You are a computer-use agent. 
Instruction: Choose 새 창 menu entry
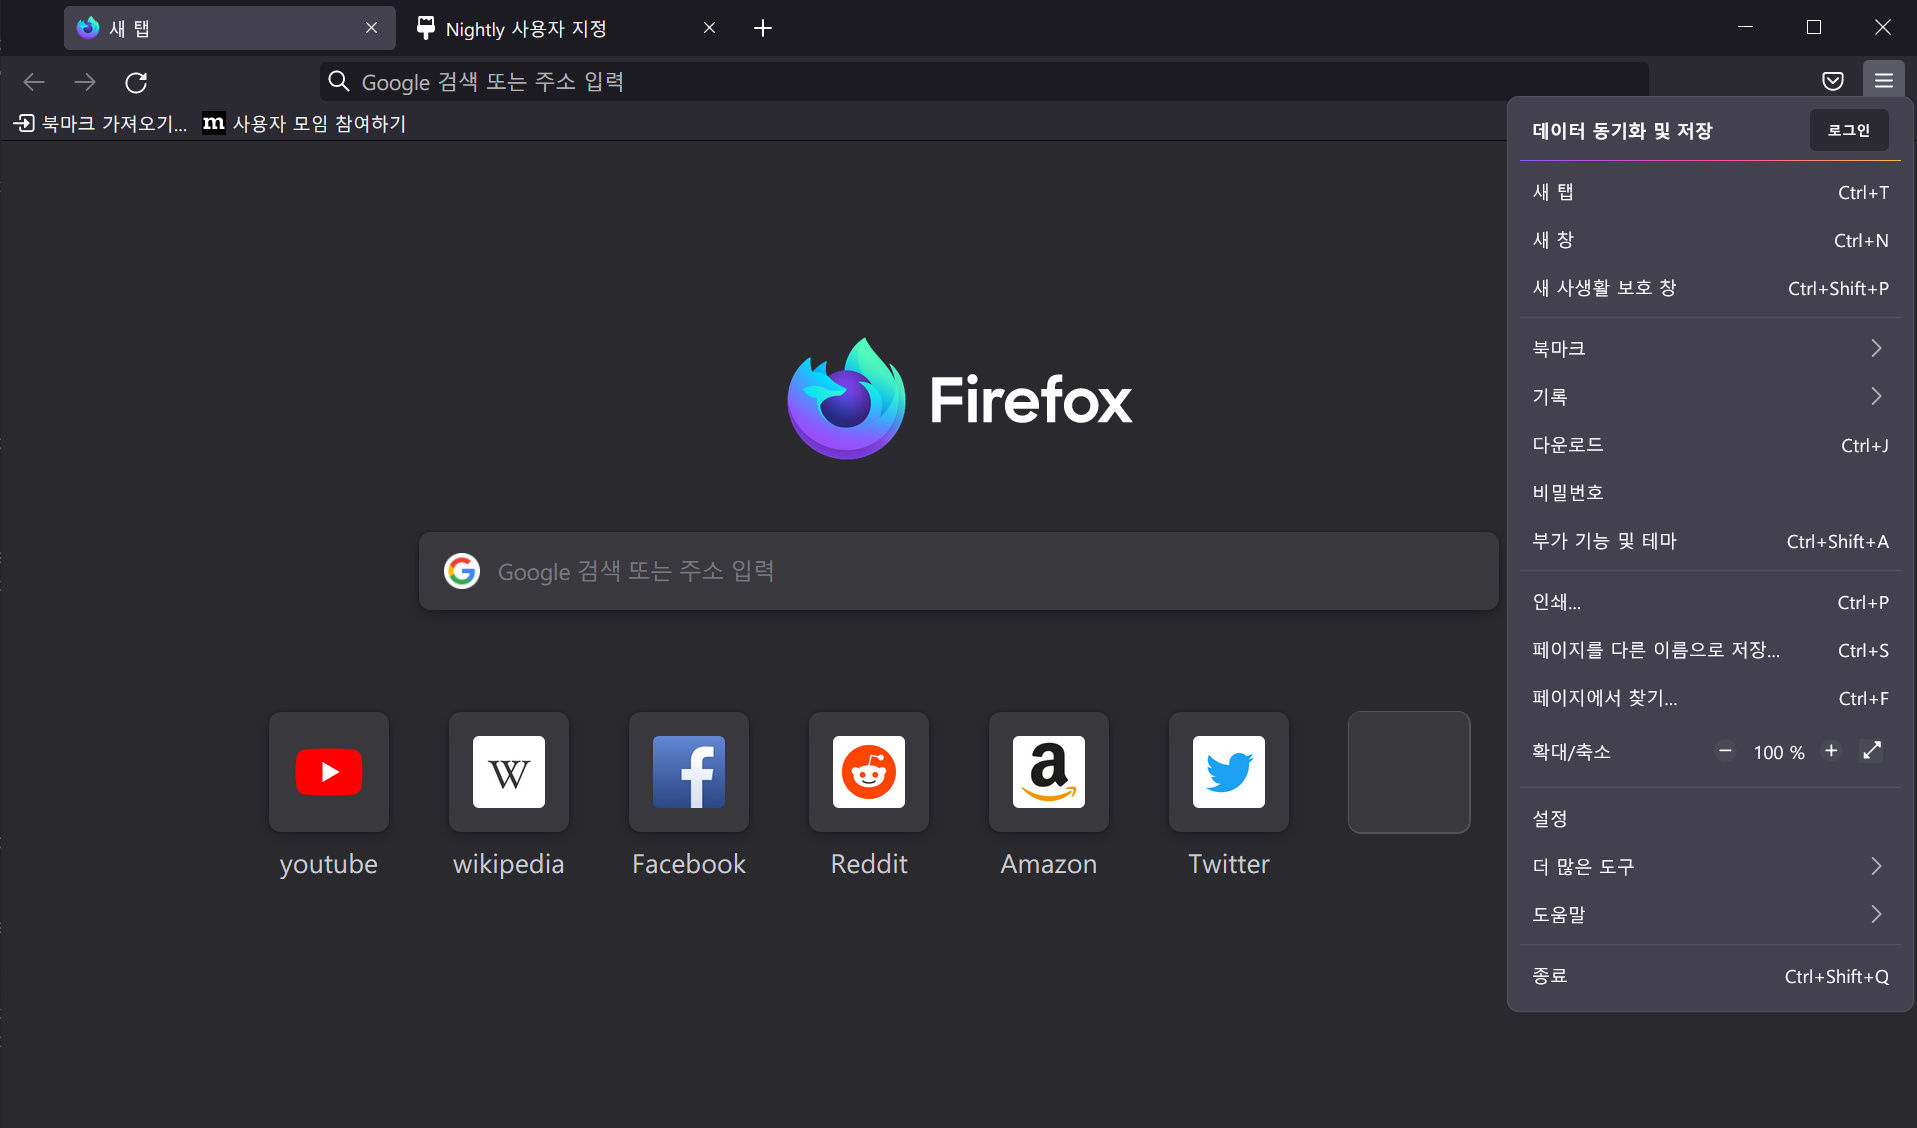point(1710,240)
